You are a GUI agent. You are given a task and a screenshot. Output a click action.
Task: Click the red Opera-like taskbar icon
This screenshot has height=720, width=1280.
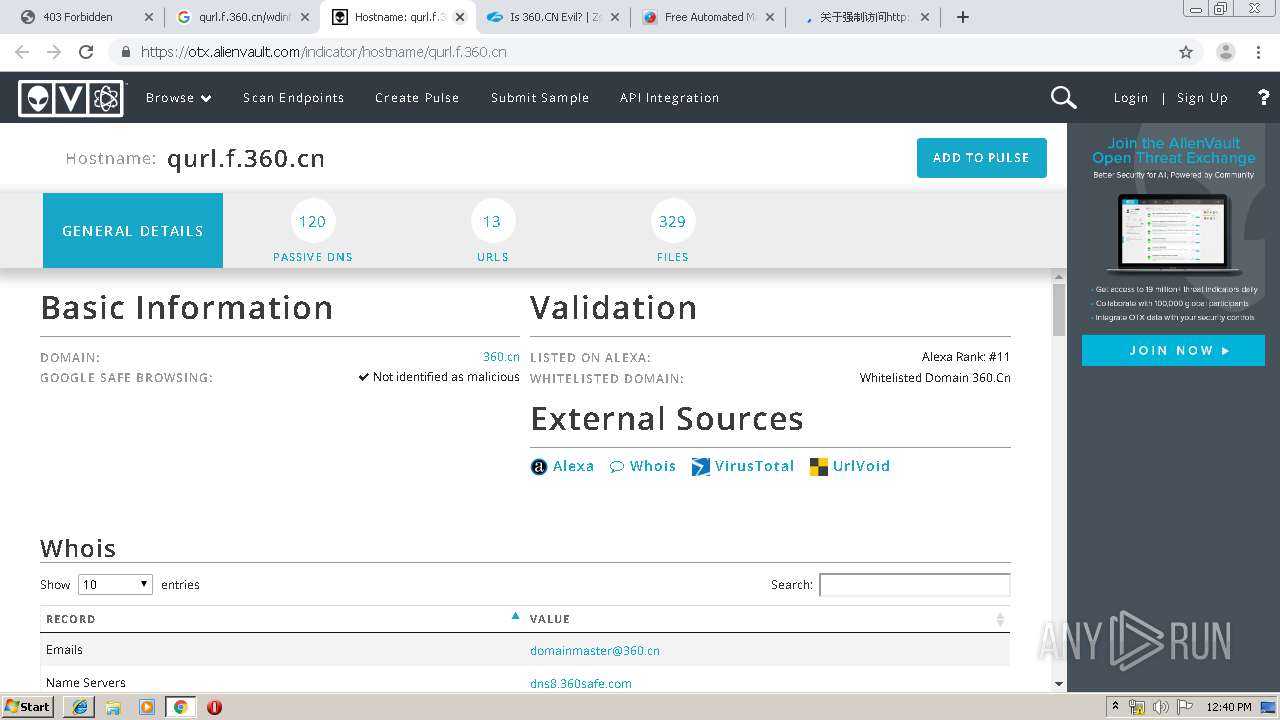[x=214, y=707]
